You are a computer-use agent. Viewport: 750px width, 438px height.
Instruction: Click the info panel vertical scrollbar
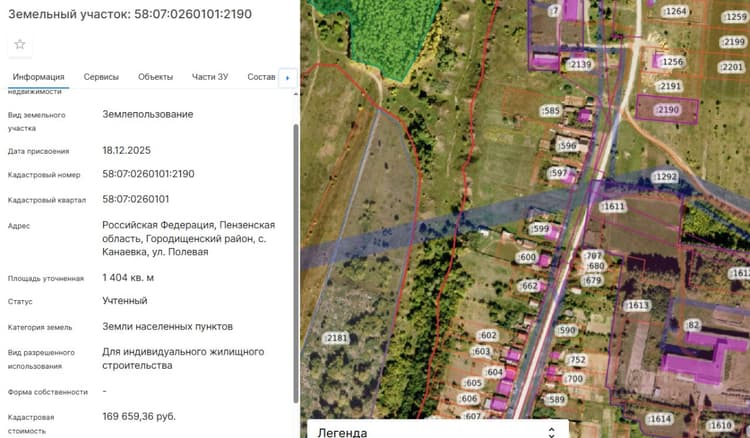296,262
